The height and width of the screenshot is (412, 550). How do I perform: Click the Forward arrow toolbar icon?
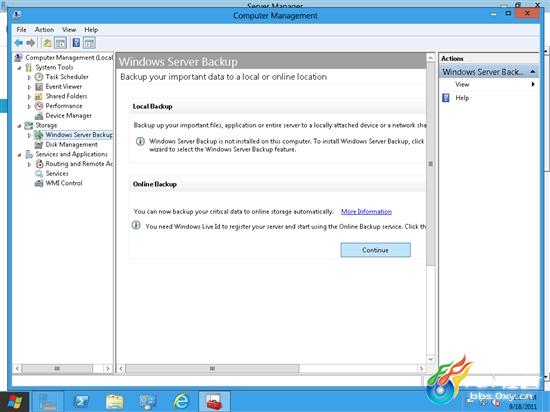pos(31,43)
